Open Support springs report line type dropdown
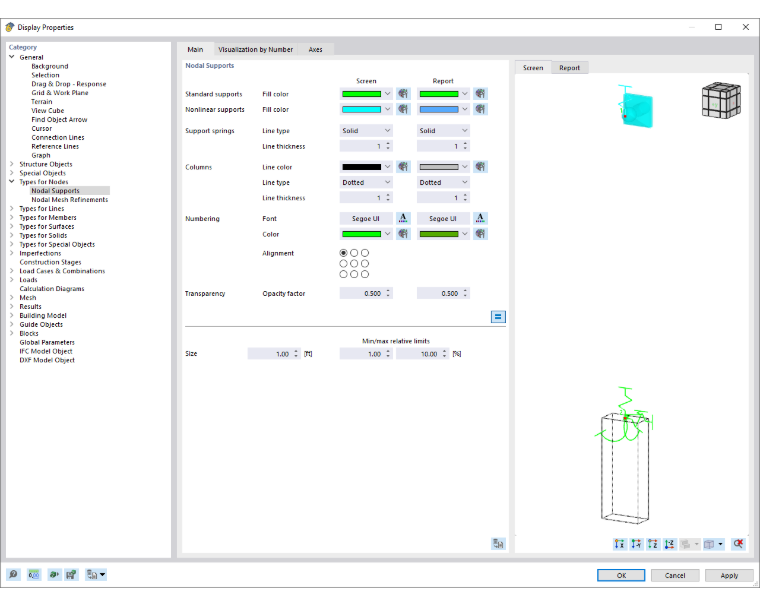Image resolution: width=760 pixels, height=606 pixels. [443, 130]
